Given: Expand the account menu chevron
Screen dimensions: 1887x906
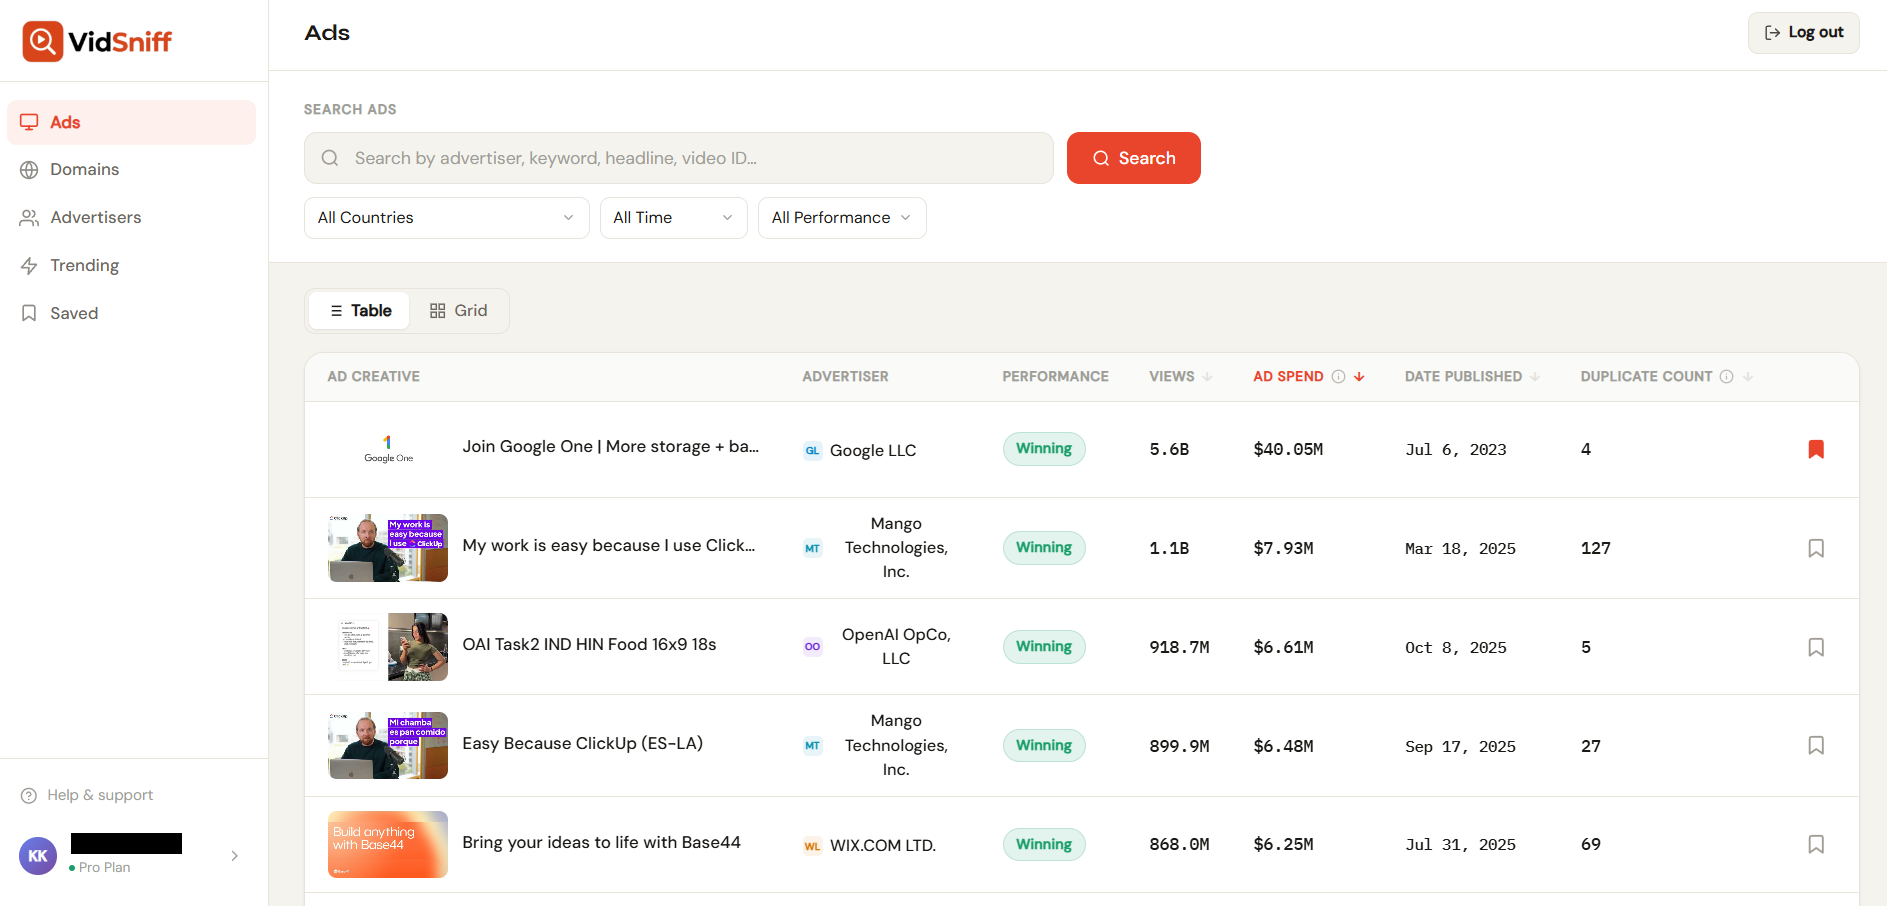Looking at the screenshot, I should 234,856.
